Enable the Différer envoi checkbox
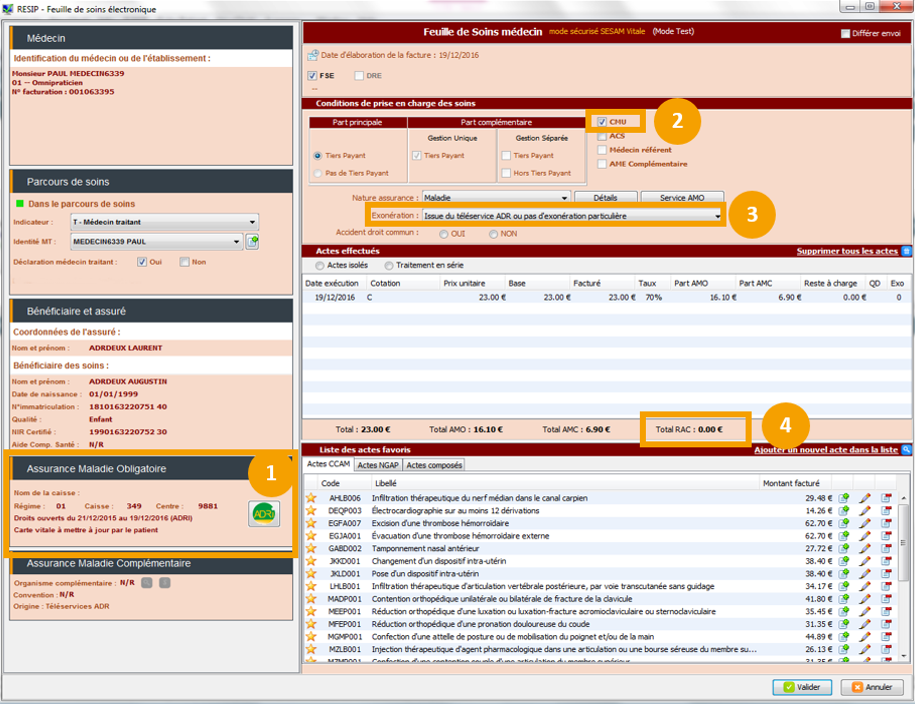 click(x=846, y=34)
